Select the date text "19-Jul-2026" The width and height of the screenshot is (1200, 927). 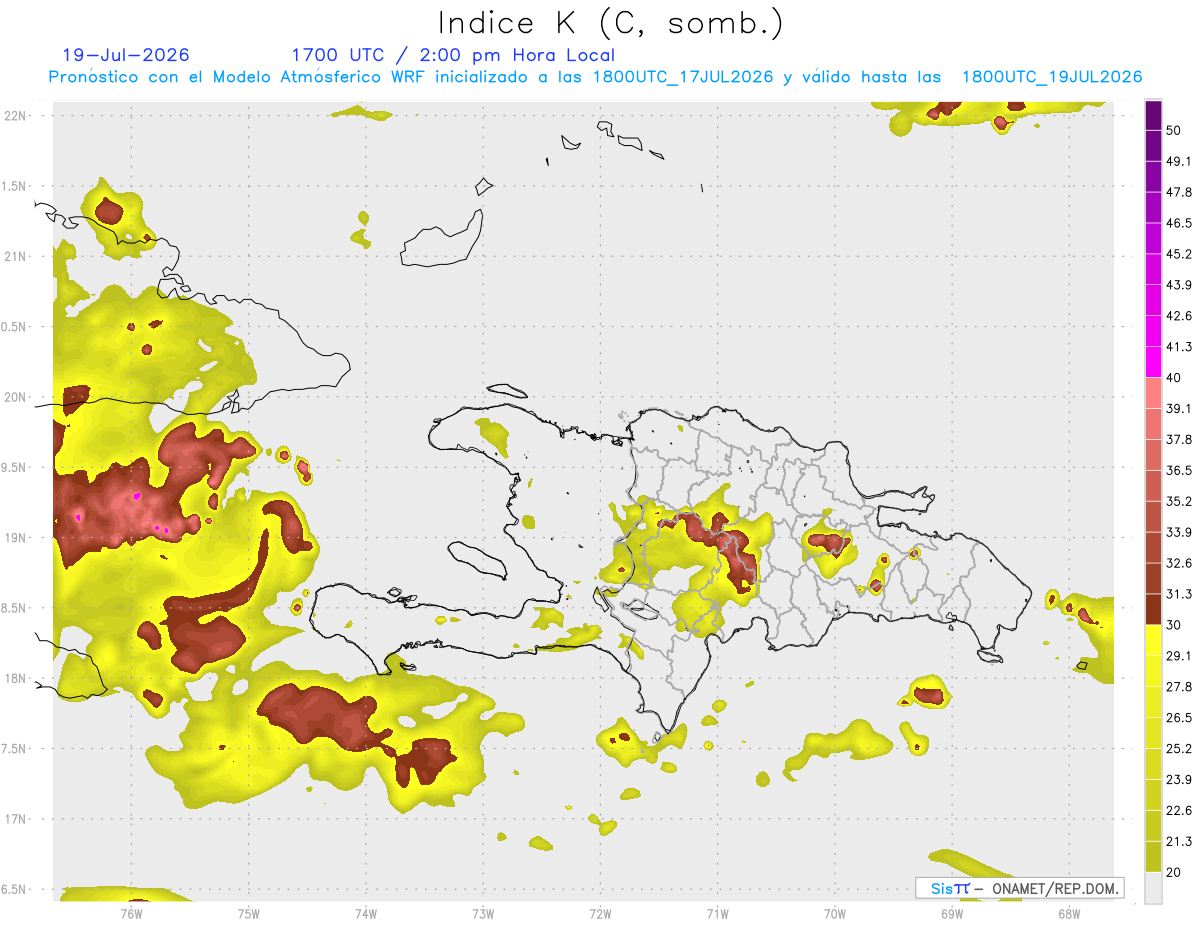click(x=126, y=55)
